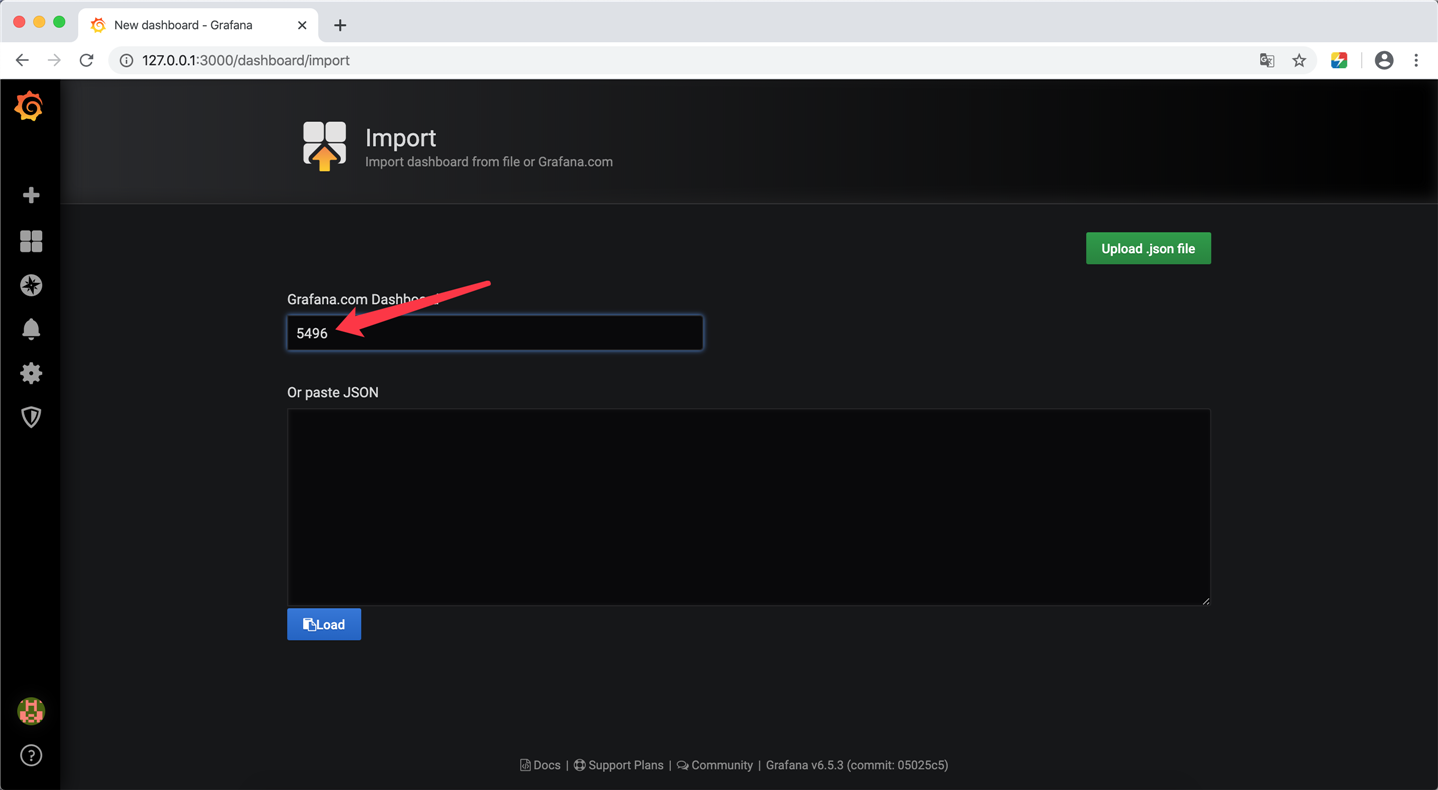Open the Dashboards grid icon in sidebar
1438x790 pixels.
pos(31,241)
